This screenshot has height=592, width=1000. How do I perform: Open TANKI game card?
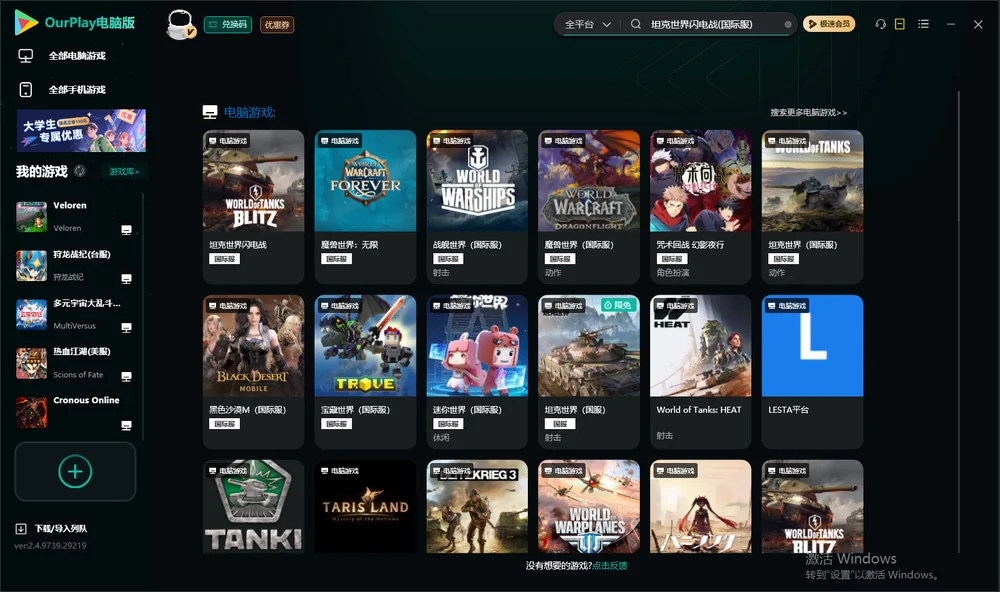pos(253,507)
